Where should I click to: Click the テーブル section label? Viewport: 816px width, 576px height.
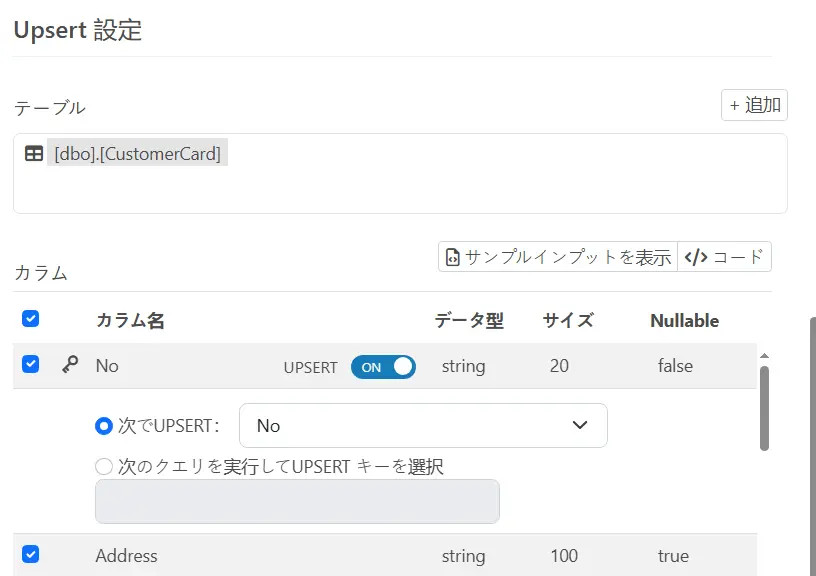(49, 108)
